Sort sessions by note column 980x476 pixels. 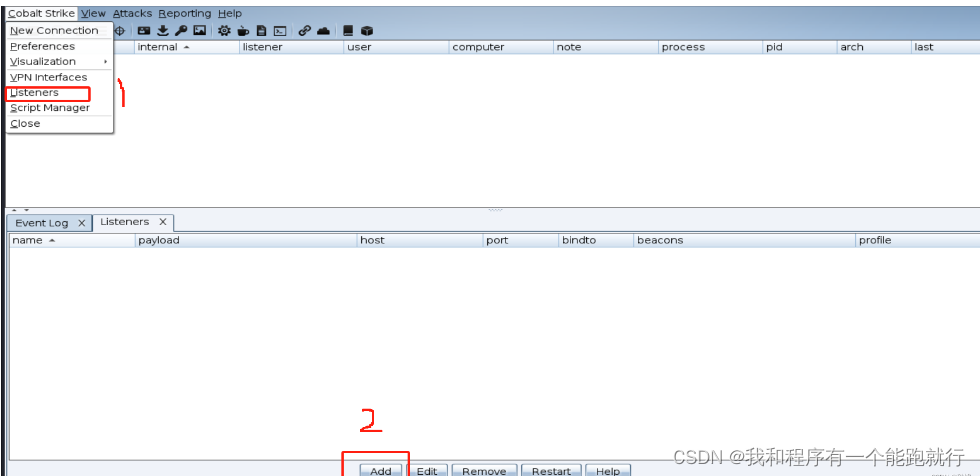click(x=606, y=47)
